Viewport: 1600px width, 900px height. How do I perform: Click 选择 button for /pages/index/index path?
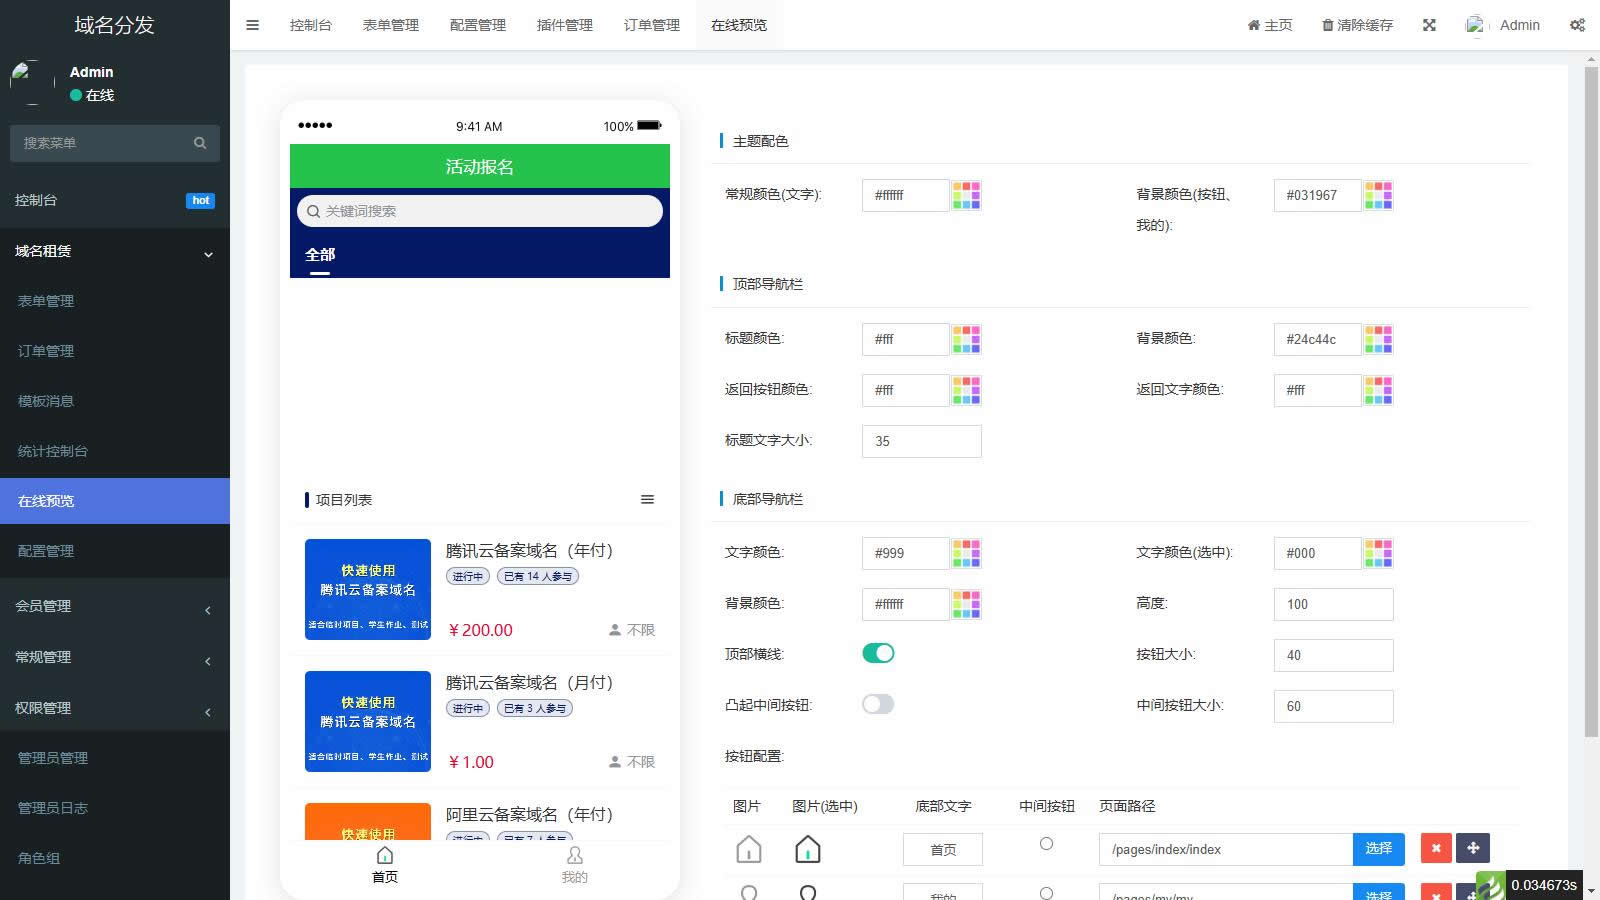point(1378,849)
